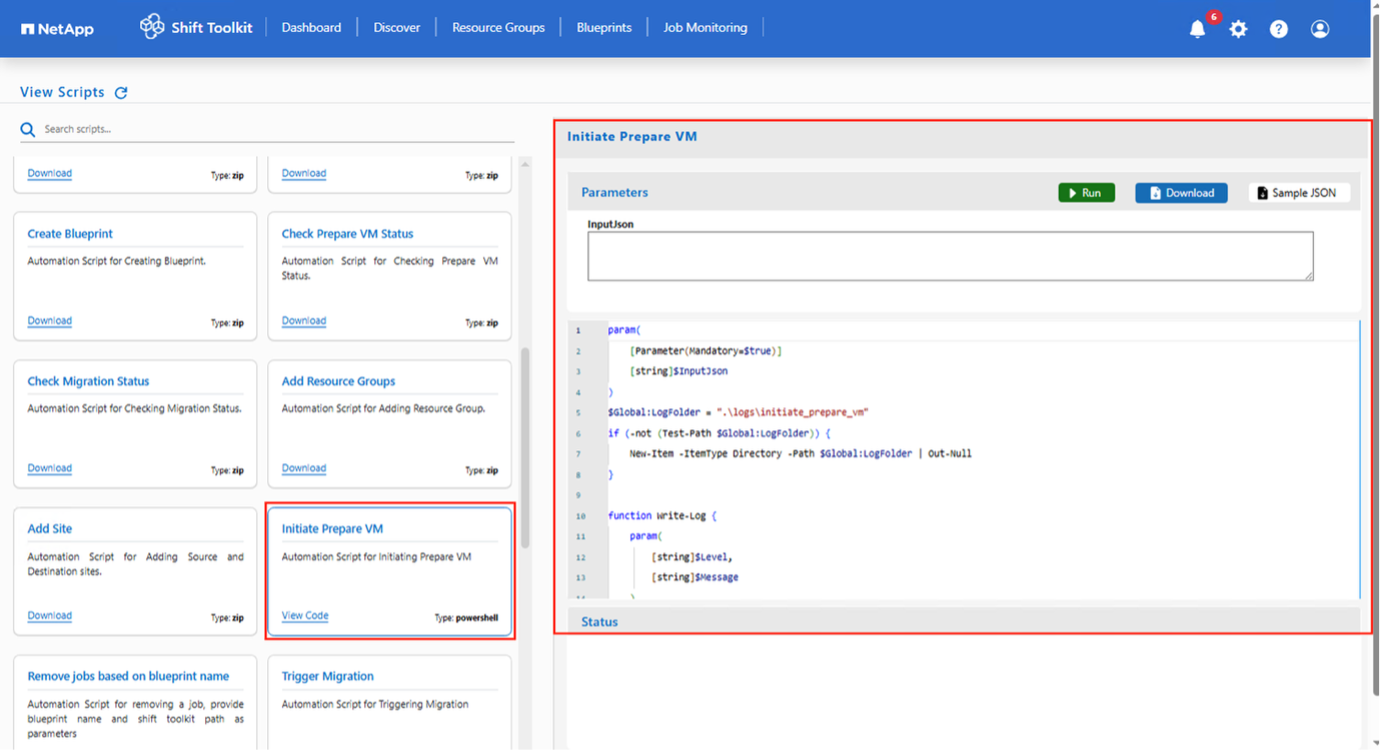Run the Initiate Prepare VM script
This screenshot has width=1384, height=754.
pos(1086,192)
